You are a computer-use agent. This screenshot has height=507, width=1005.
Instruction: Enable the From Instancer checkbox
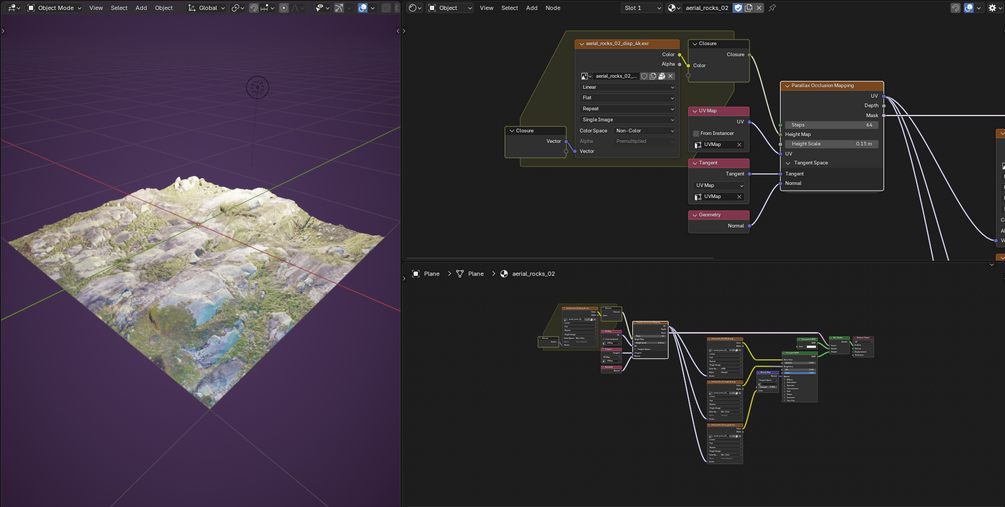tap(696, 133)
